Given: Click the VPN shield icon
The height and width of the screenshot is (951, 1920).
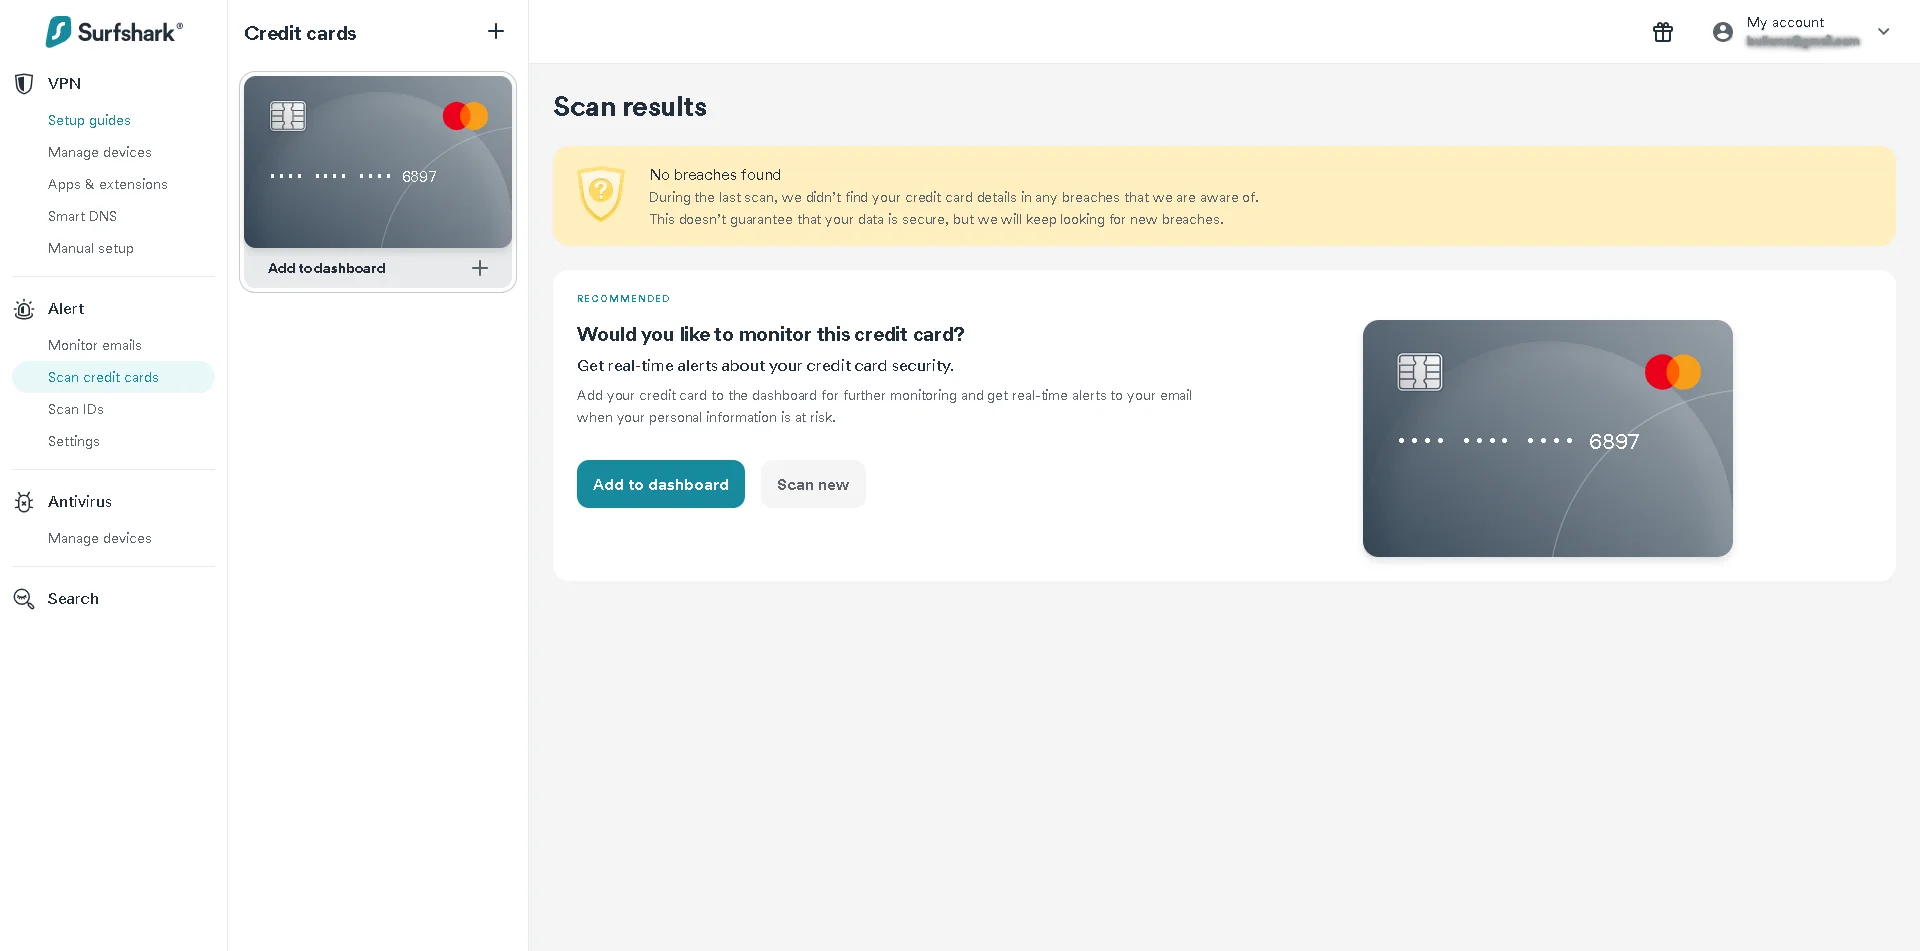Looking at the screenshot, I should pos(24,84).
